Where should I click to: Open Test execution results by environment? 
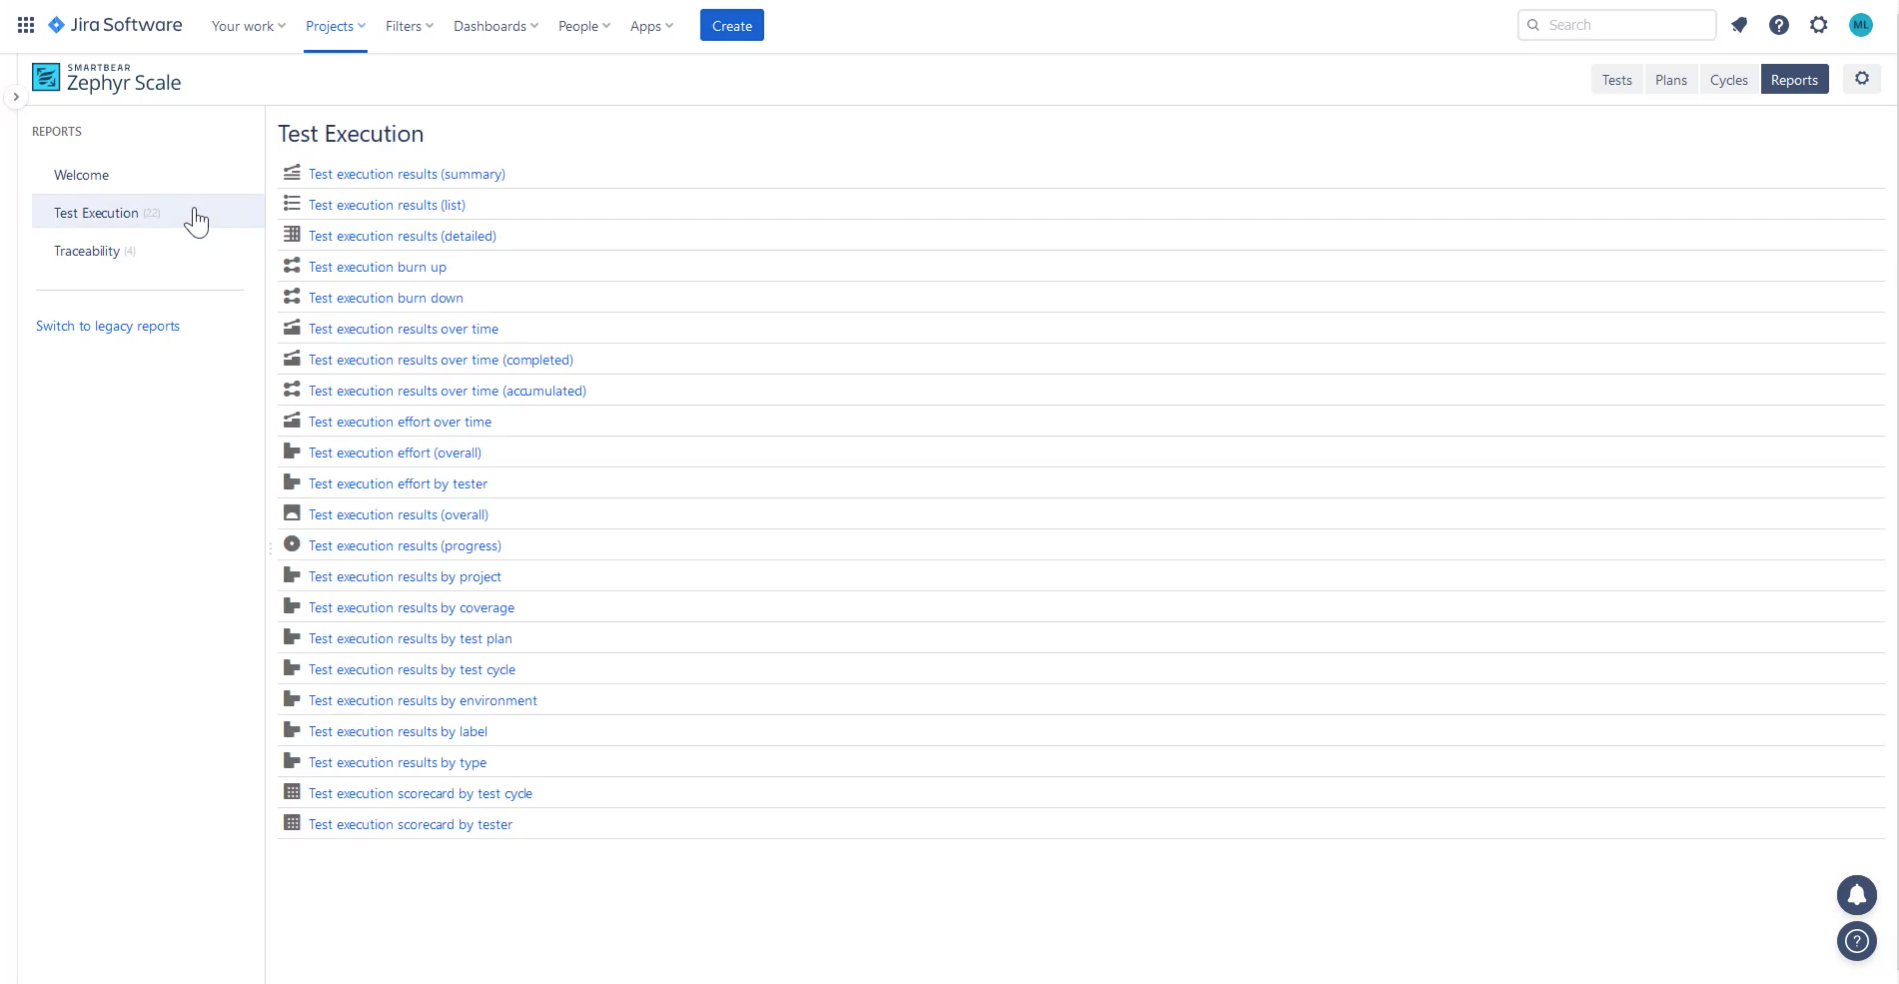pyautogui.click(x=423, y=701)
